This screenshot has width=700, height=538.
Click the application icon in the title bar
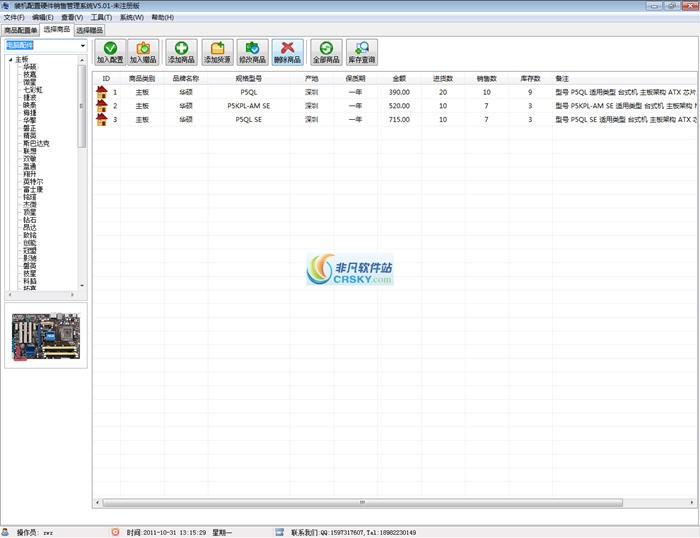click(x=5, y=5)
